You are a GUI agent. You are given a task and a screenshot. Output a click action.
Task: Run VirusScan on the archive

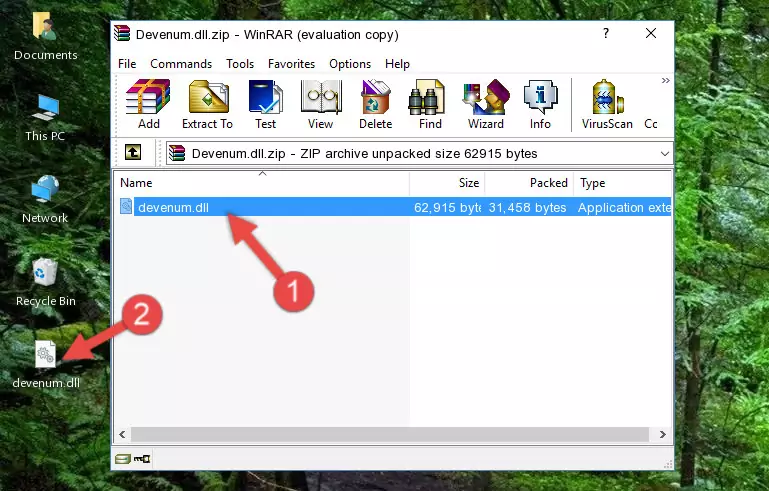coord(607,104)
